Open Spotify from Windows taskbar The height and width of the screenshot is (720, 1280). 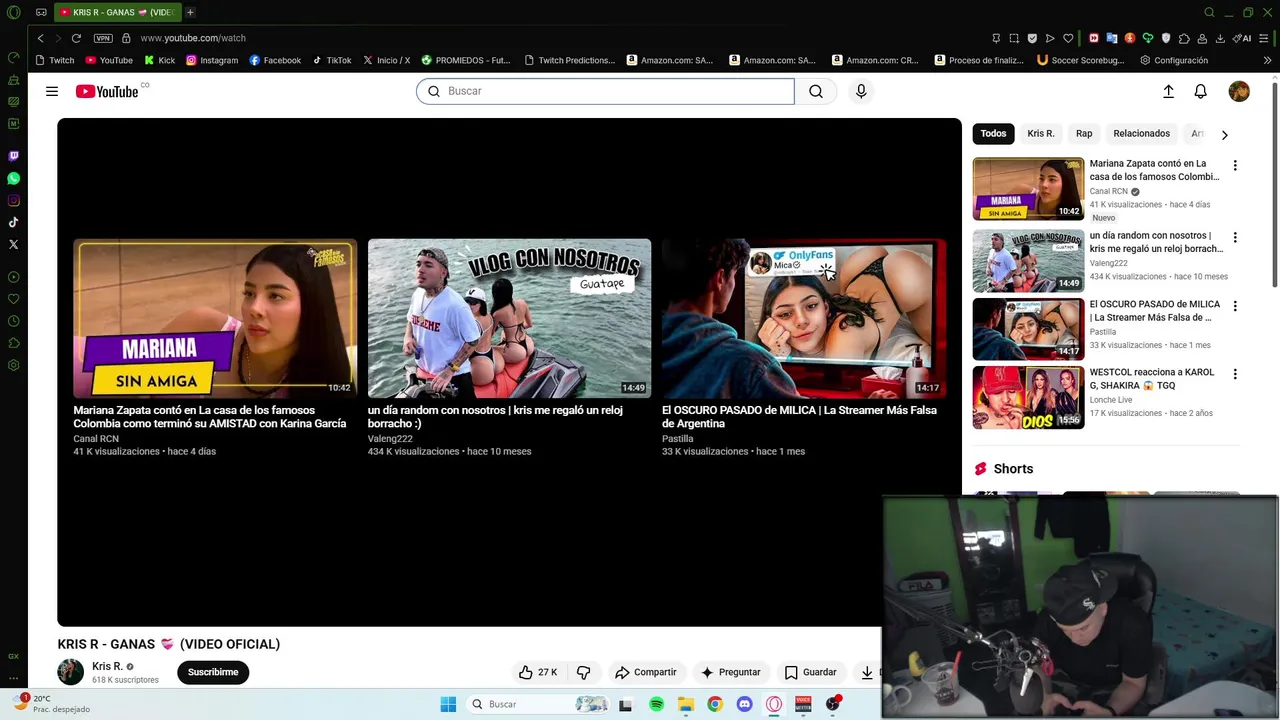point(656,704)
